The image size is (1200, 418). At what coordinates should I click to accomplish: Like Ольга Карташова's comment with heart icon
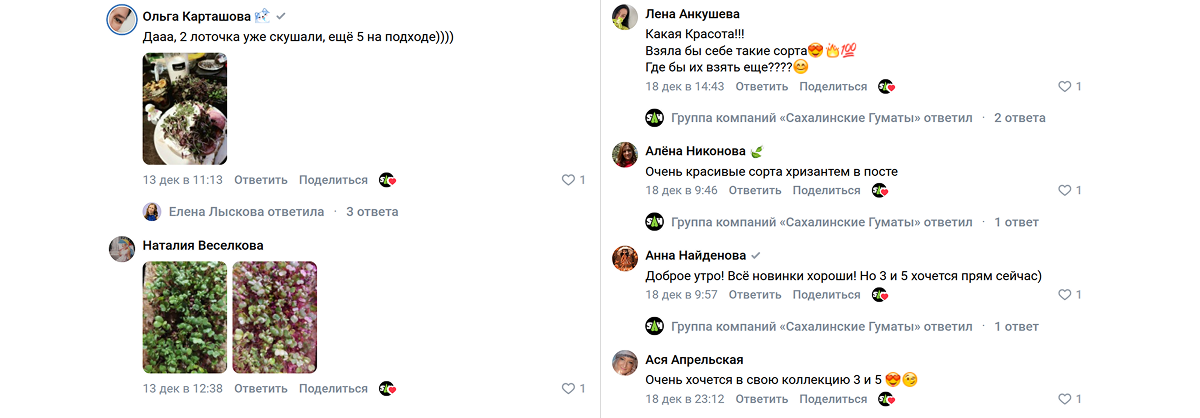click(568, 180)
